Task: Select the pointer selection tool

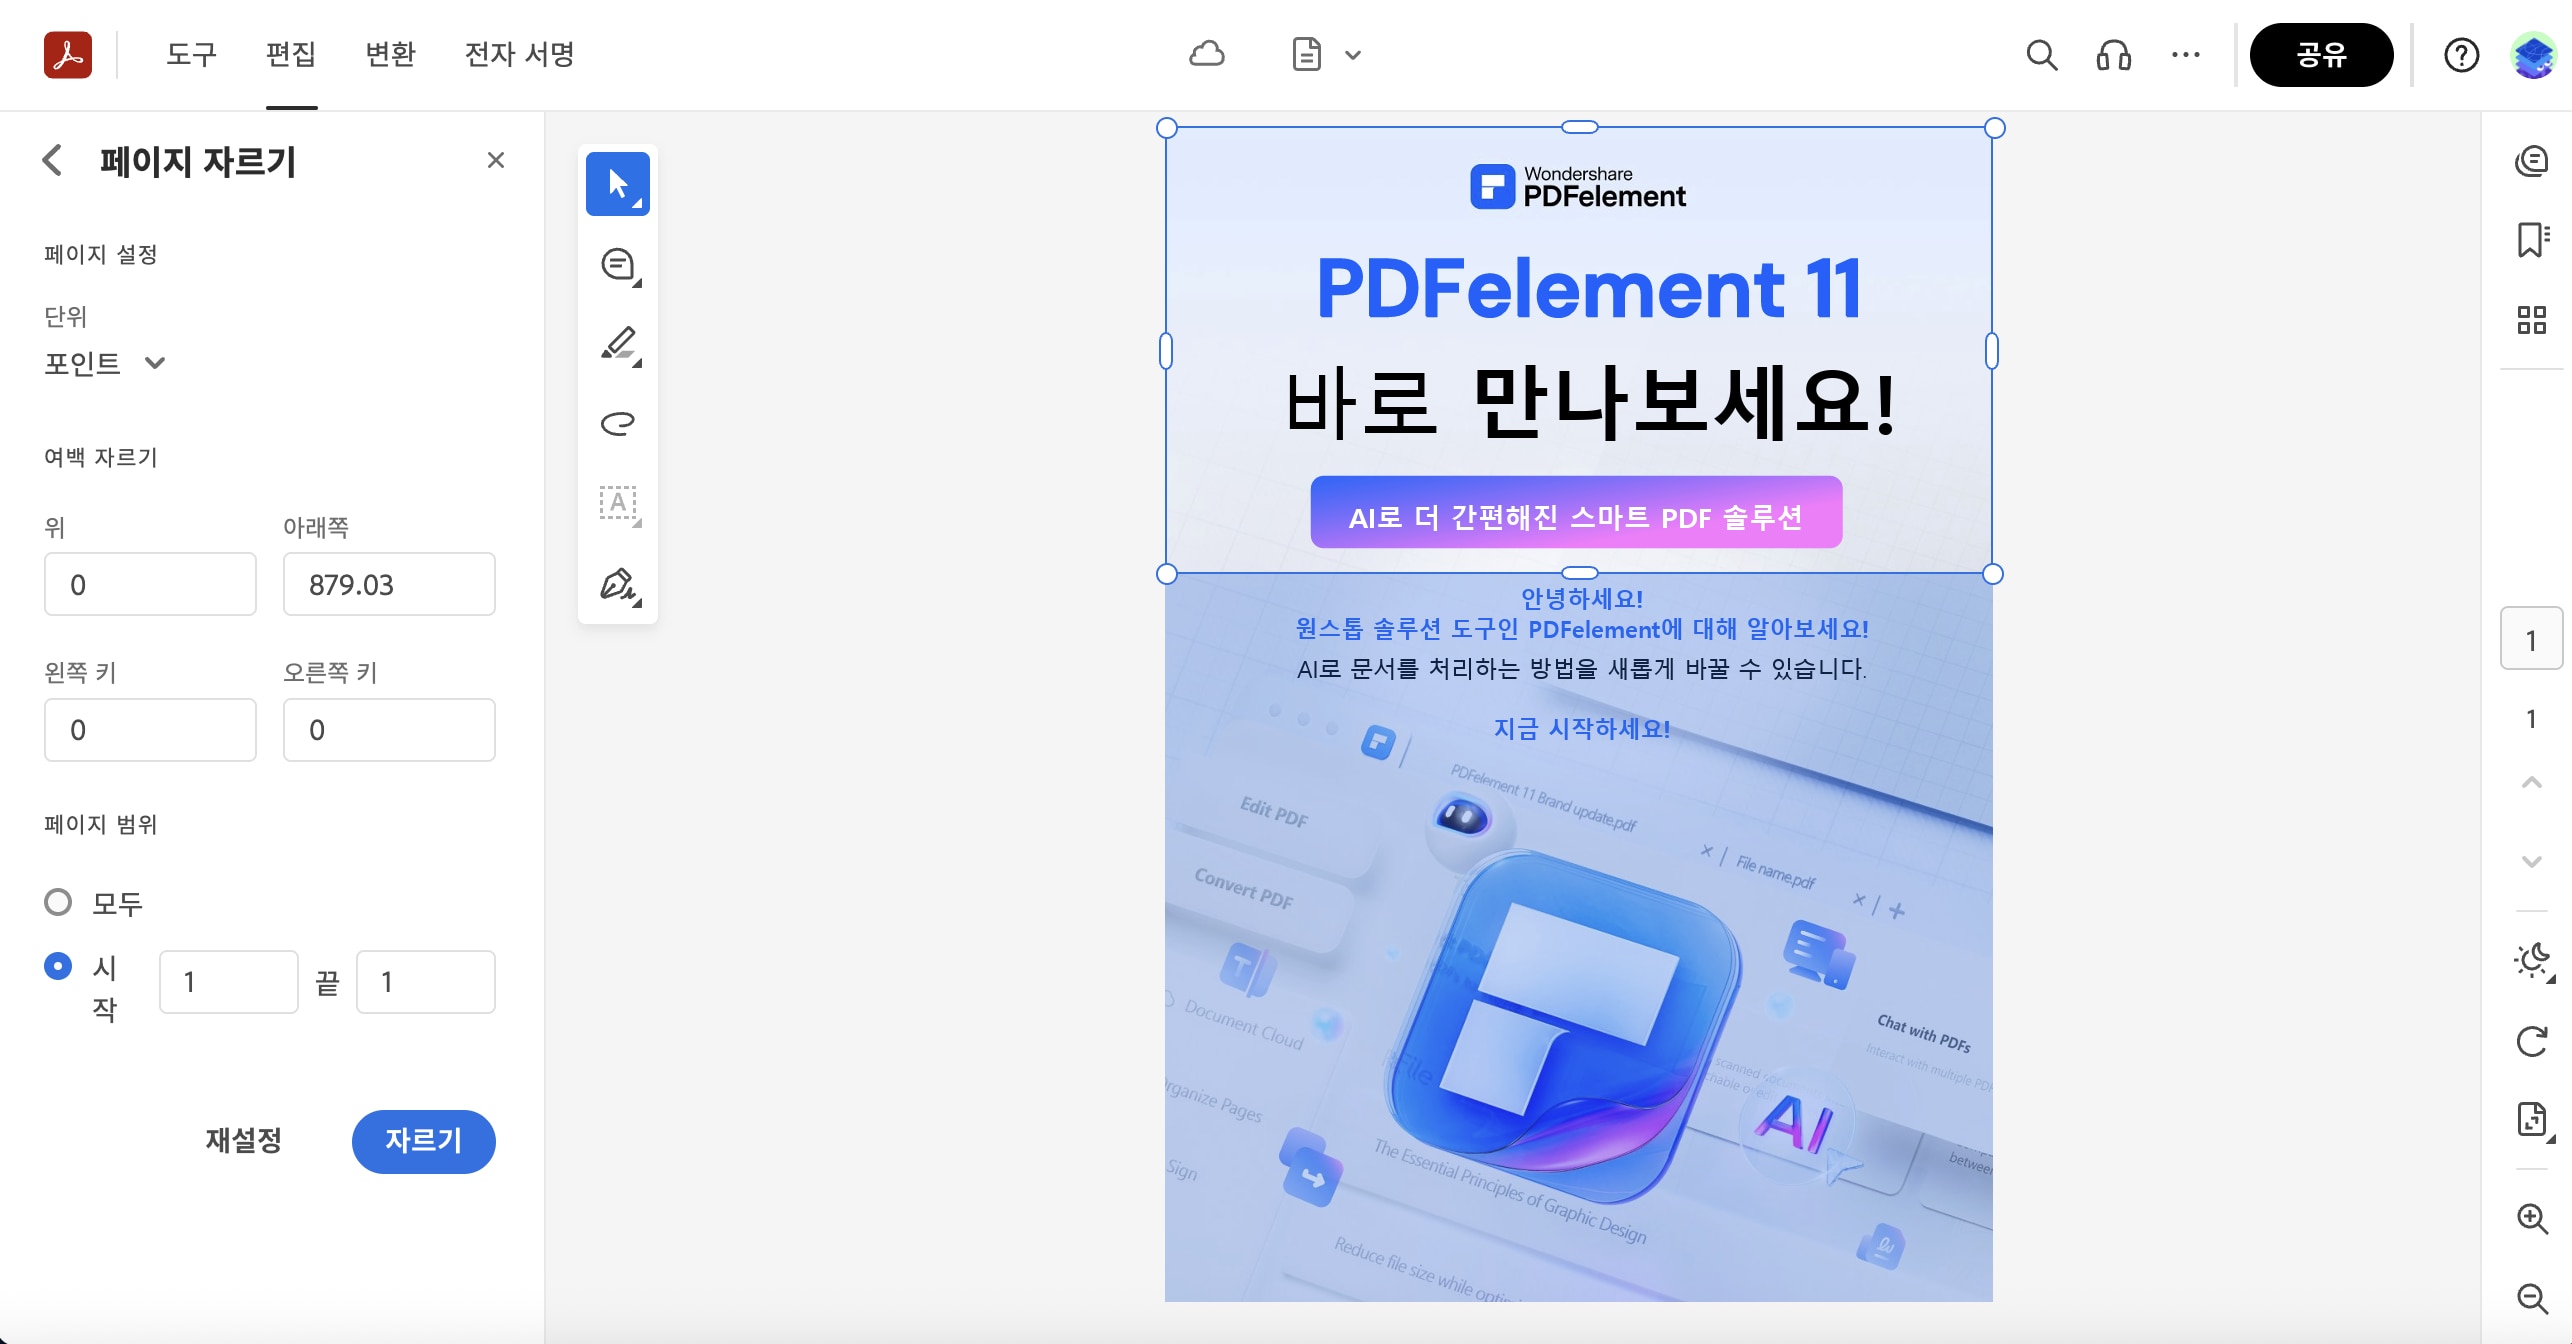Action: (617, 183)
